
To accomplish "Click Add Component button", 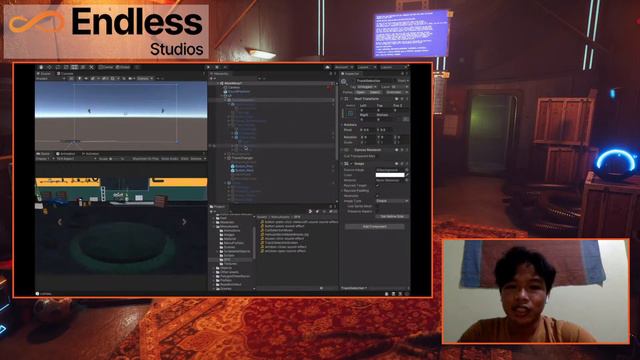I will (x=375, y=226).
